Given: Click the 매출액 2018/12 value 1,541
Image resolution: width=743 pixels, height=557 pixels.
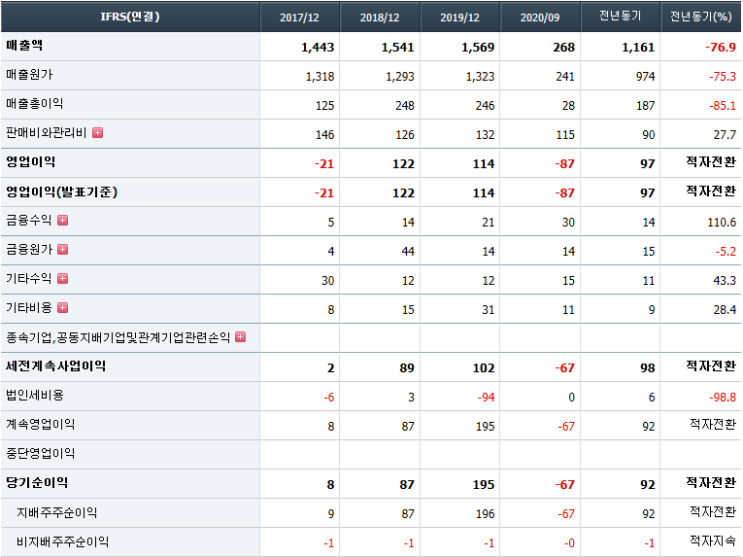Looking at the screenshot, I should (398, 47).
